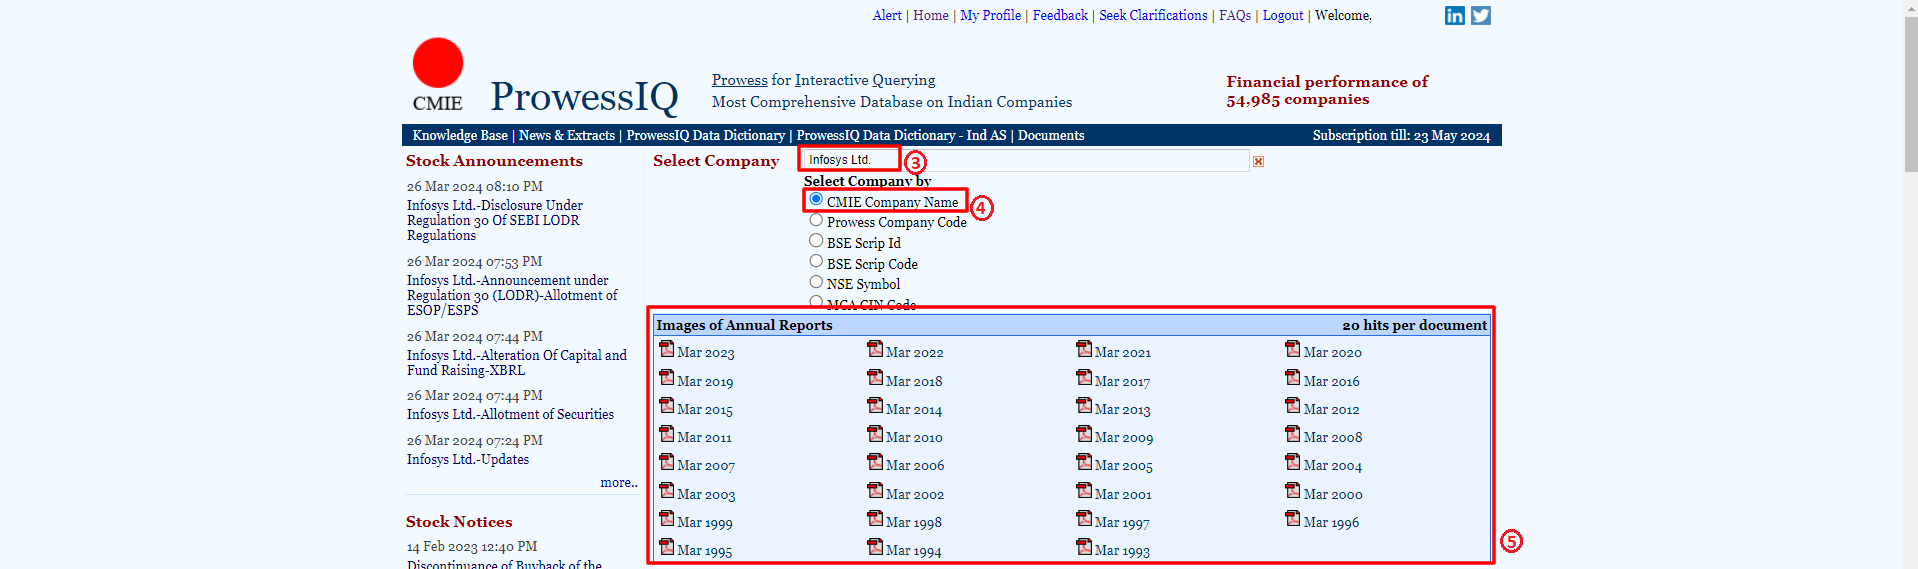Click the CMIE red circle logo
The image size is (1918, 569).
(x=438, y=63)
